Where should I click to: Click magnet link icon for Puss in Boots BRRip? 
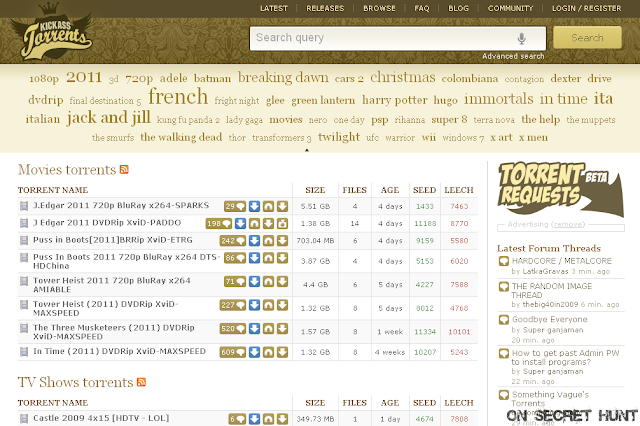point(268,241)
